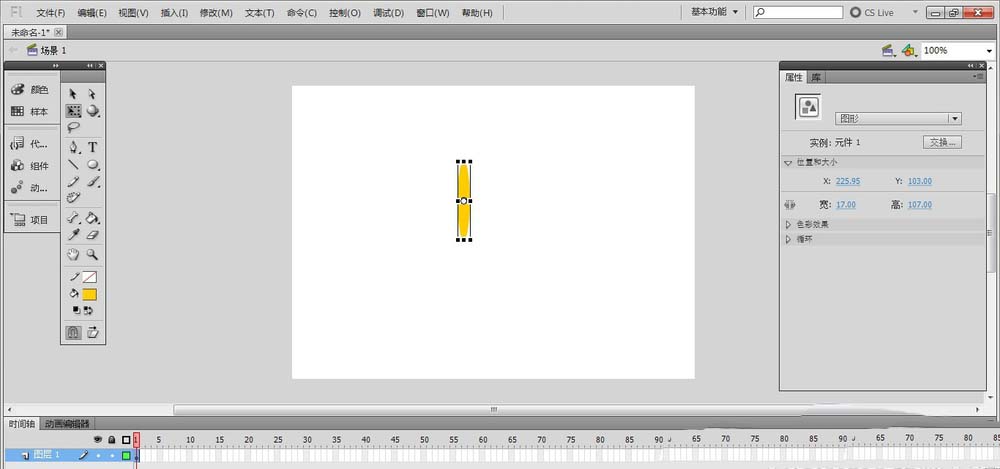Toggle the snap to objects magnet

tap(73, 332)
